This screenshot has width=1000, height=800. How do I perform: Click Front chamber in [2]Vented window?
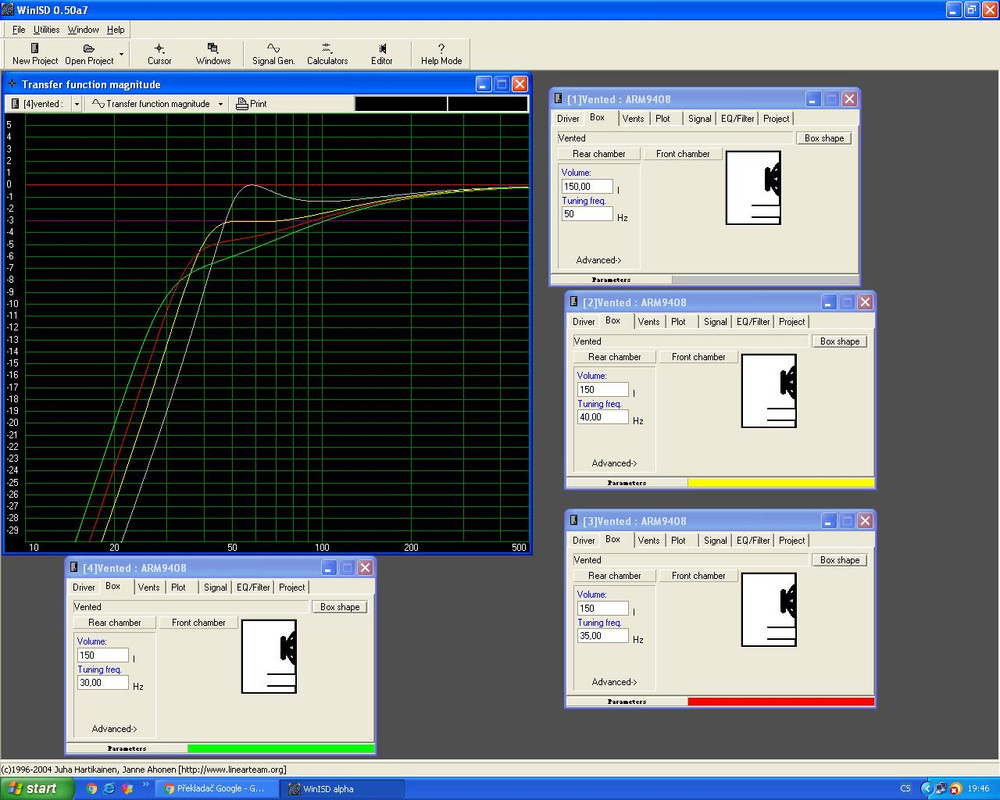pyautogui.click(x=698, y=357)
